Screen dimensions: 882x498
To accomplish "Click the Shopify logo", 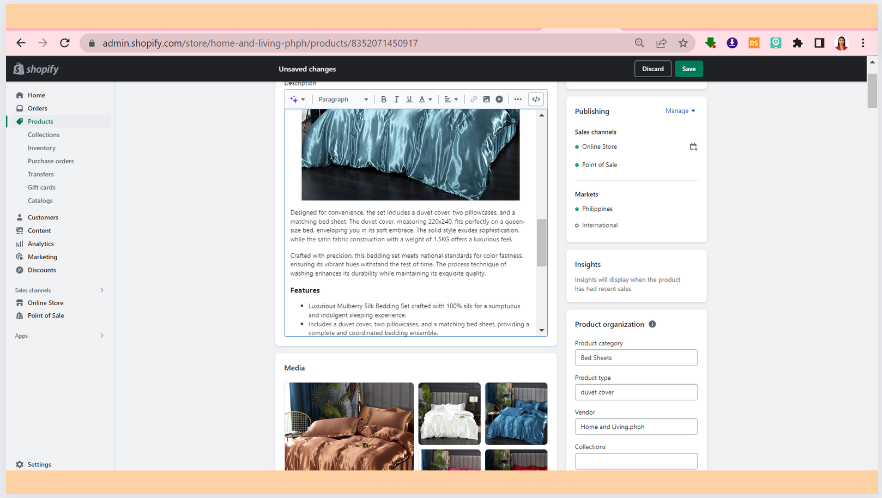I will click(x=36, y=69).
